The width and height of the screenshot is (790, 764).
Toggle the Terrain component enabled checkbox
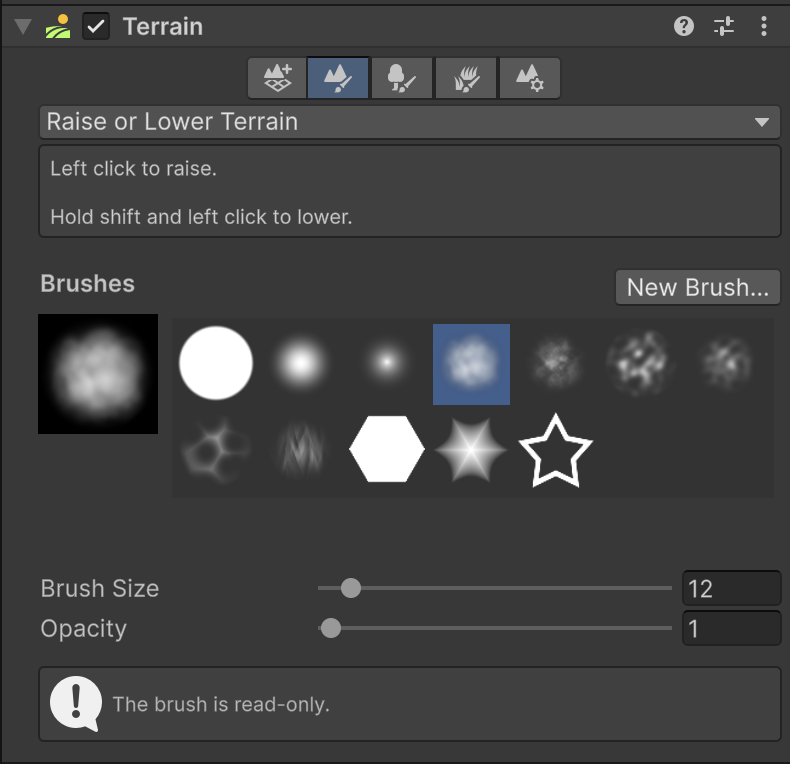[96, 27]
